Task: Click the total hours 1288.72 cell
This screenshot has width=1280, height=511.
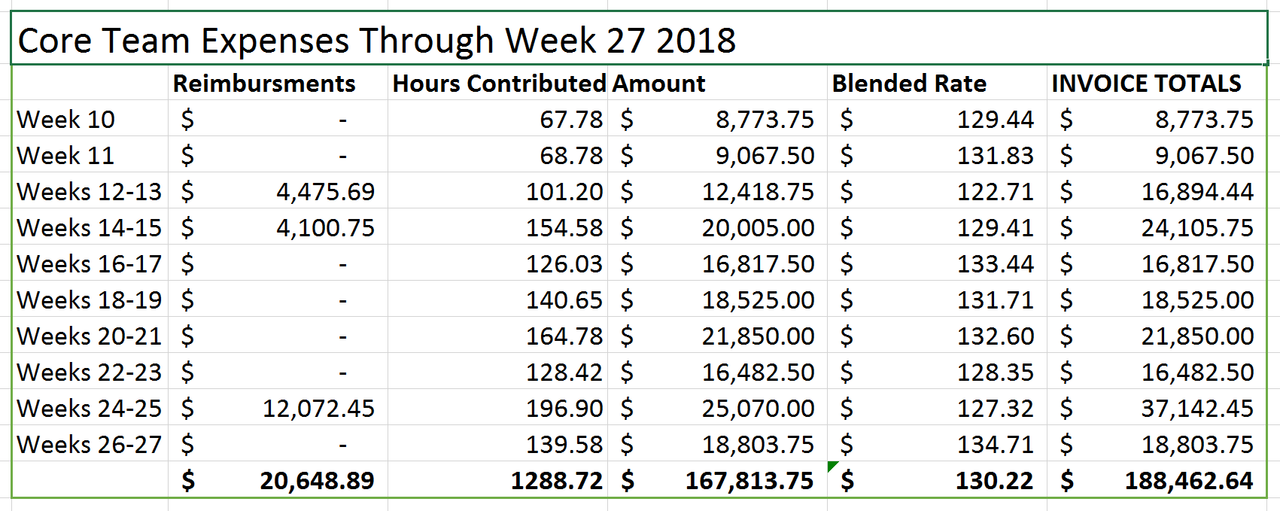Action: point(499,480)
